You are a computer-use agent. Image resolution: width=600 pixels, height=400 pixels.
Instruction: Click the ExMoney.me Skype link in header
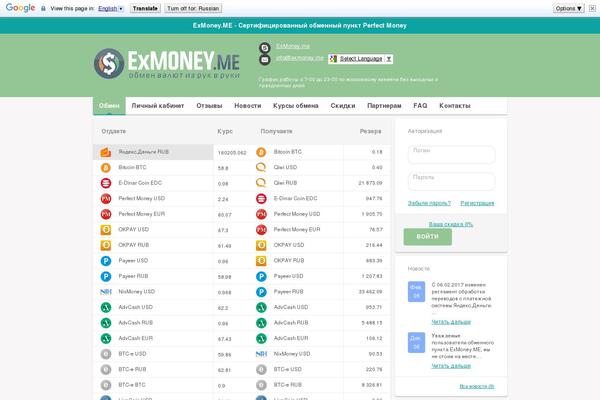point(293,46)
